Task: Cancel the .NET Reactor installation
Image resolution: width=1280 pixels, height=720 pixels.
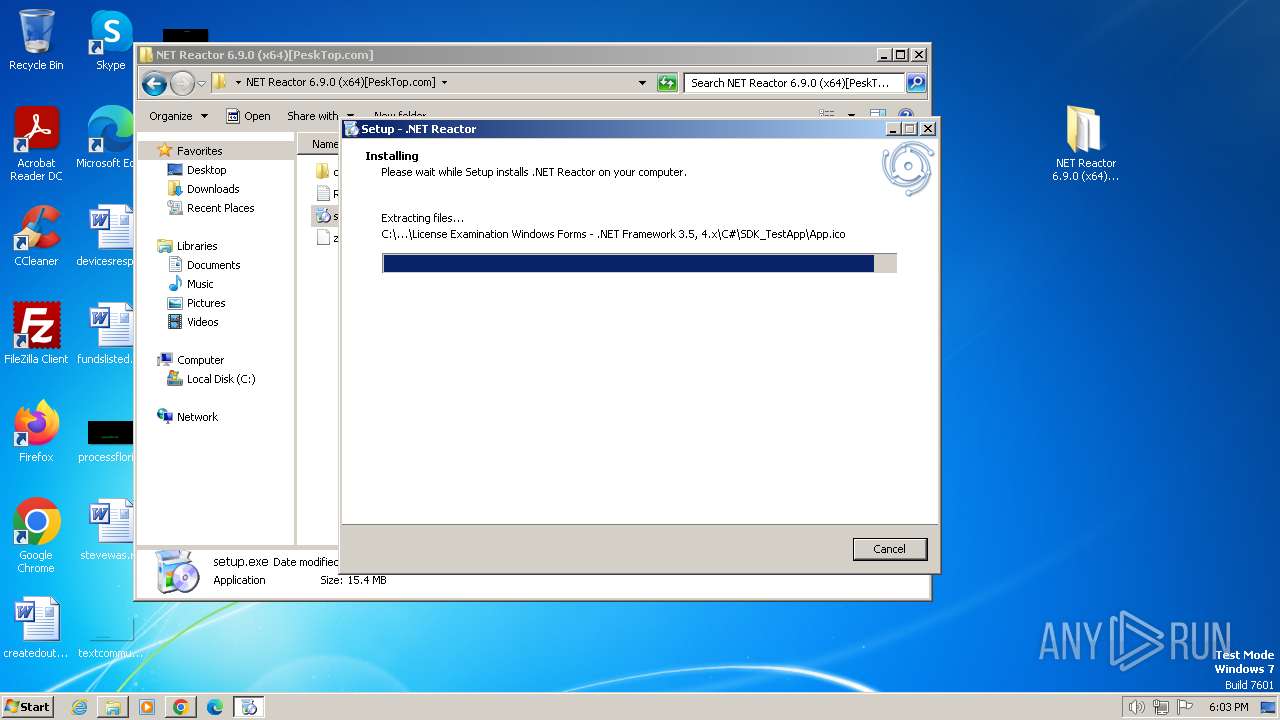Action: coord(889,549)
